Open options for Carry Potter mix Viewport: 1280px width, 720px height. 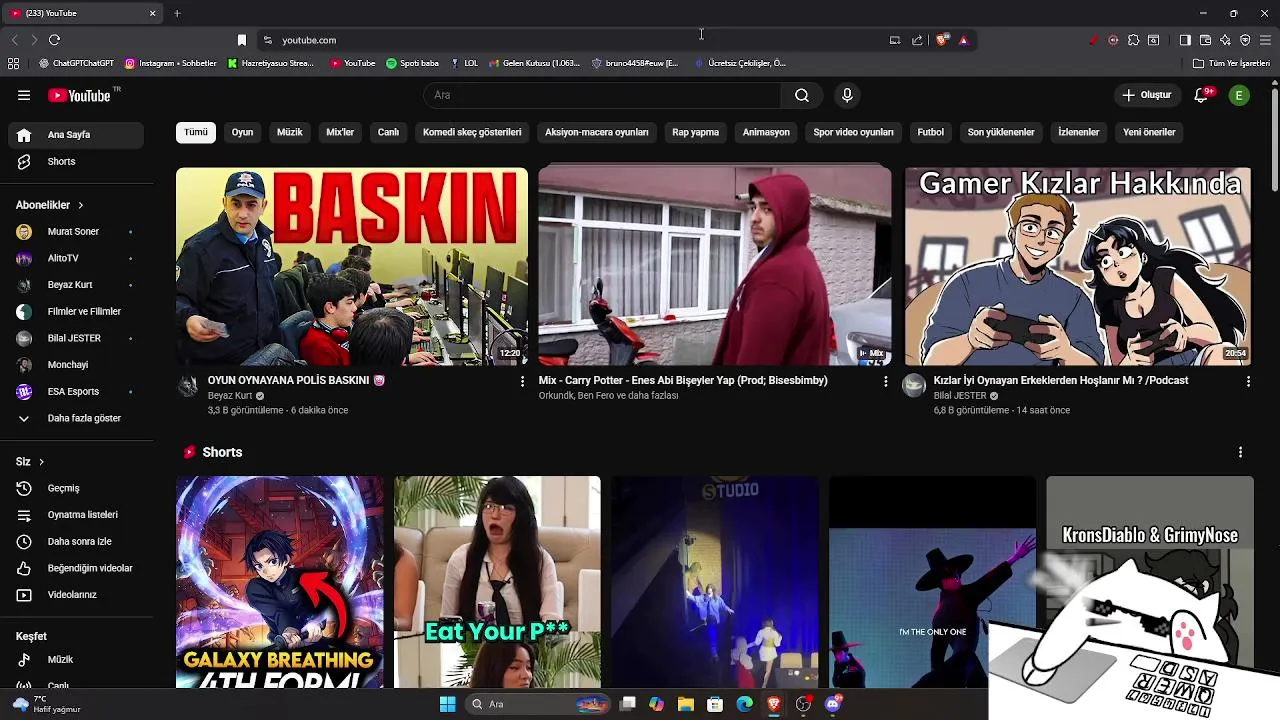pos(885,381)
